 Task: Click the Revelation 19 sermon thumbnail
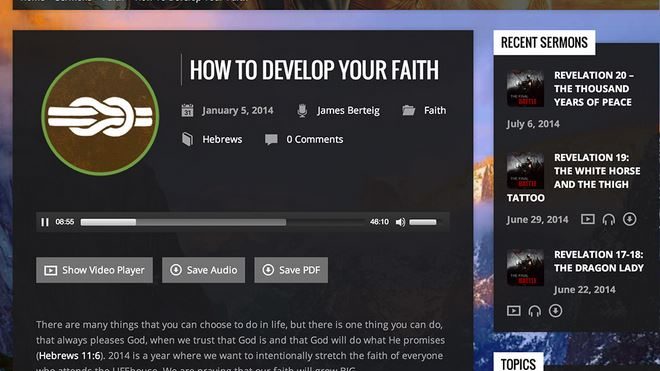(x=525, y=170)
